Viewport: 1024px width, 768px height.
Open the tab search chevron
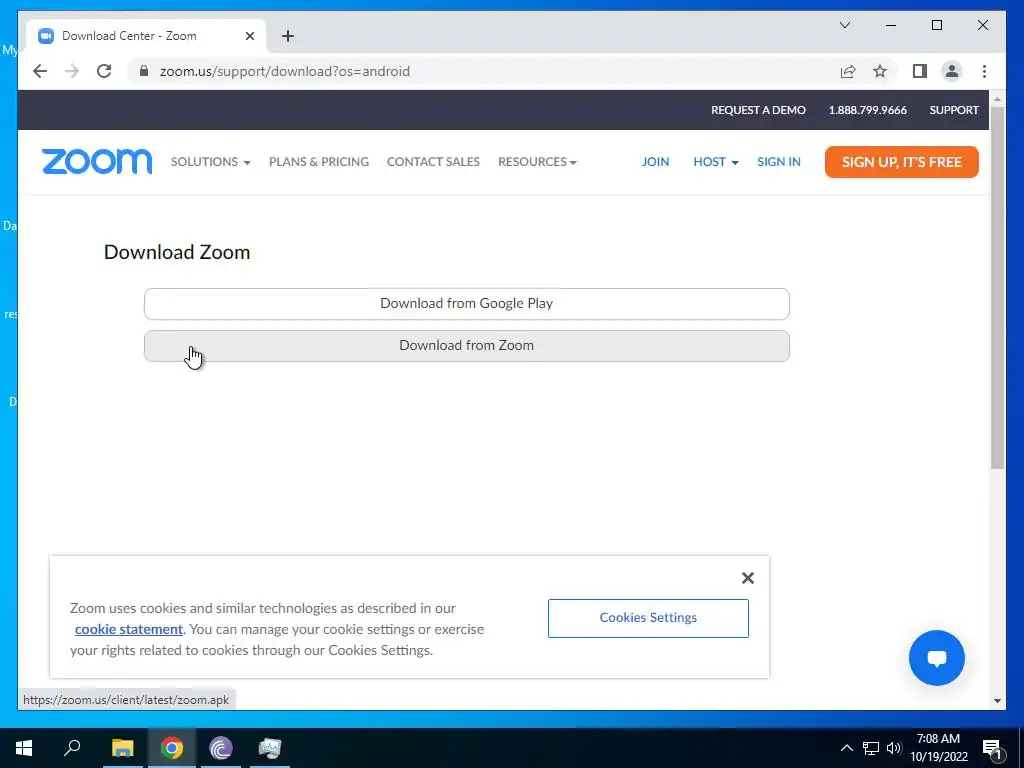point(844,25)
